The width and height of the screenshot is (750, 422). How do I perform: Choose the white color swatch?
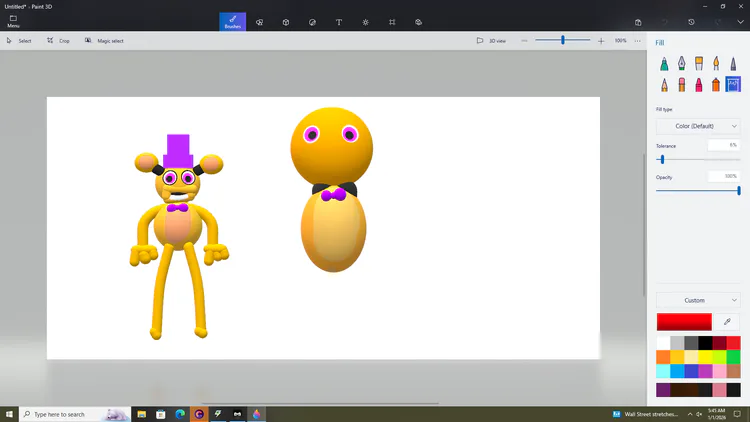tap(663, 343)
